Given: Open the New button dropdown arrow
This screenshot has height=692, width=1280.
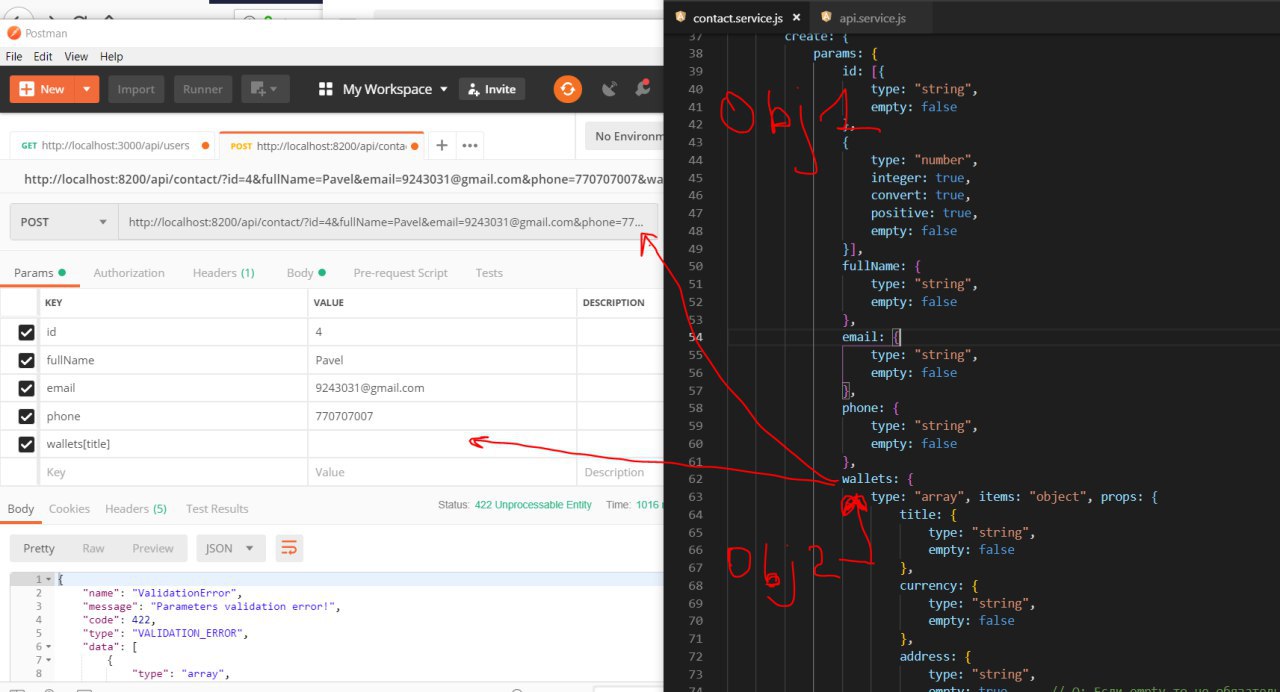Looking at the screenshot, I should (x=87, y=89).
